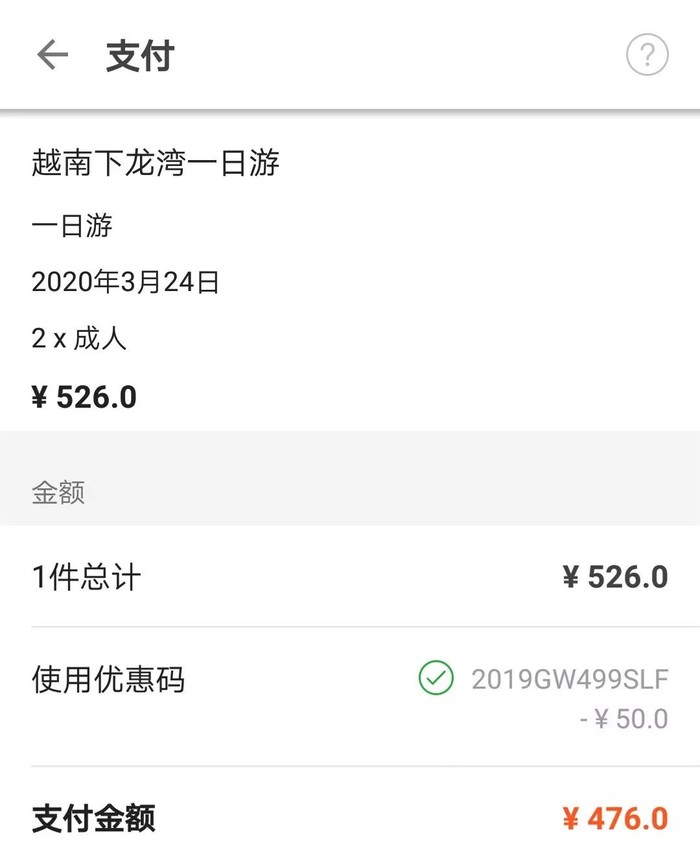Tap the blank area right of 2020年3月24日
Image resolution: width=700 pixels, height=855 pixels.
(450, 282)
